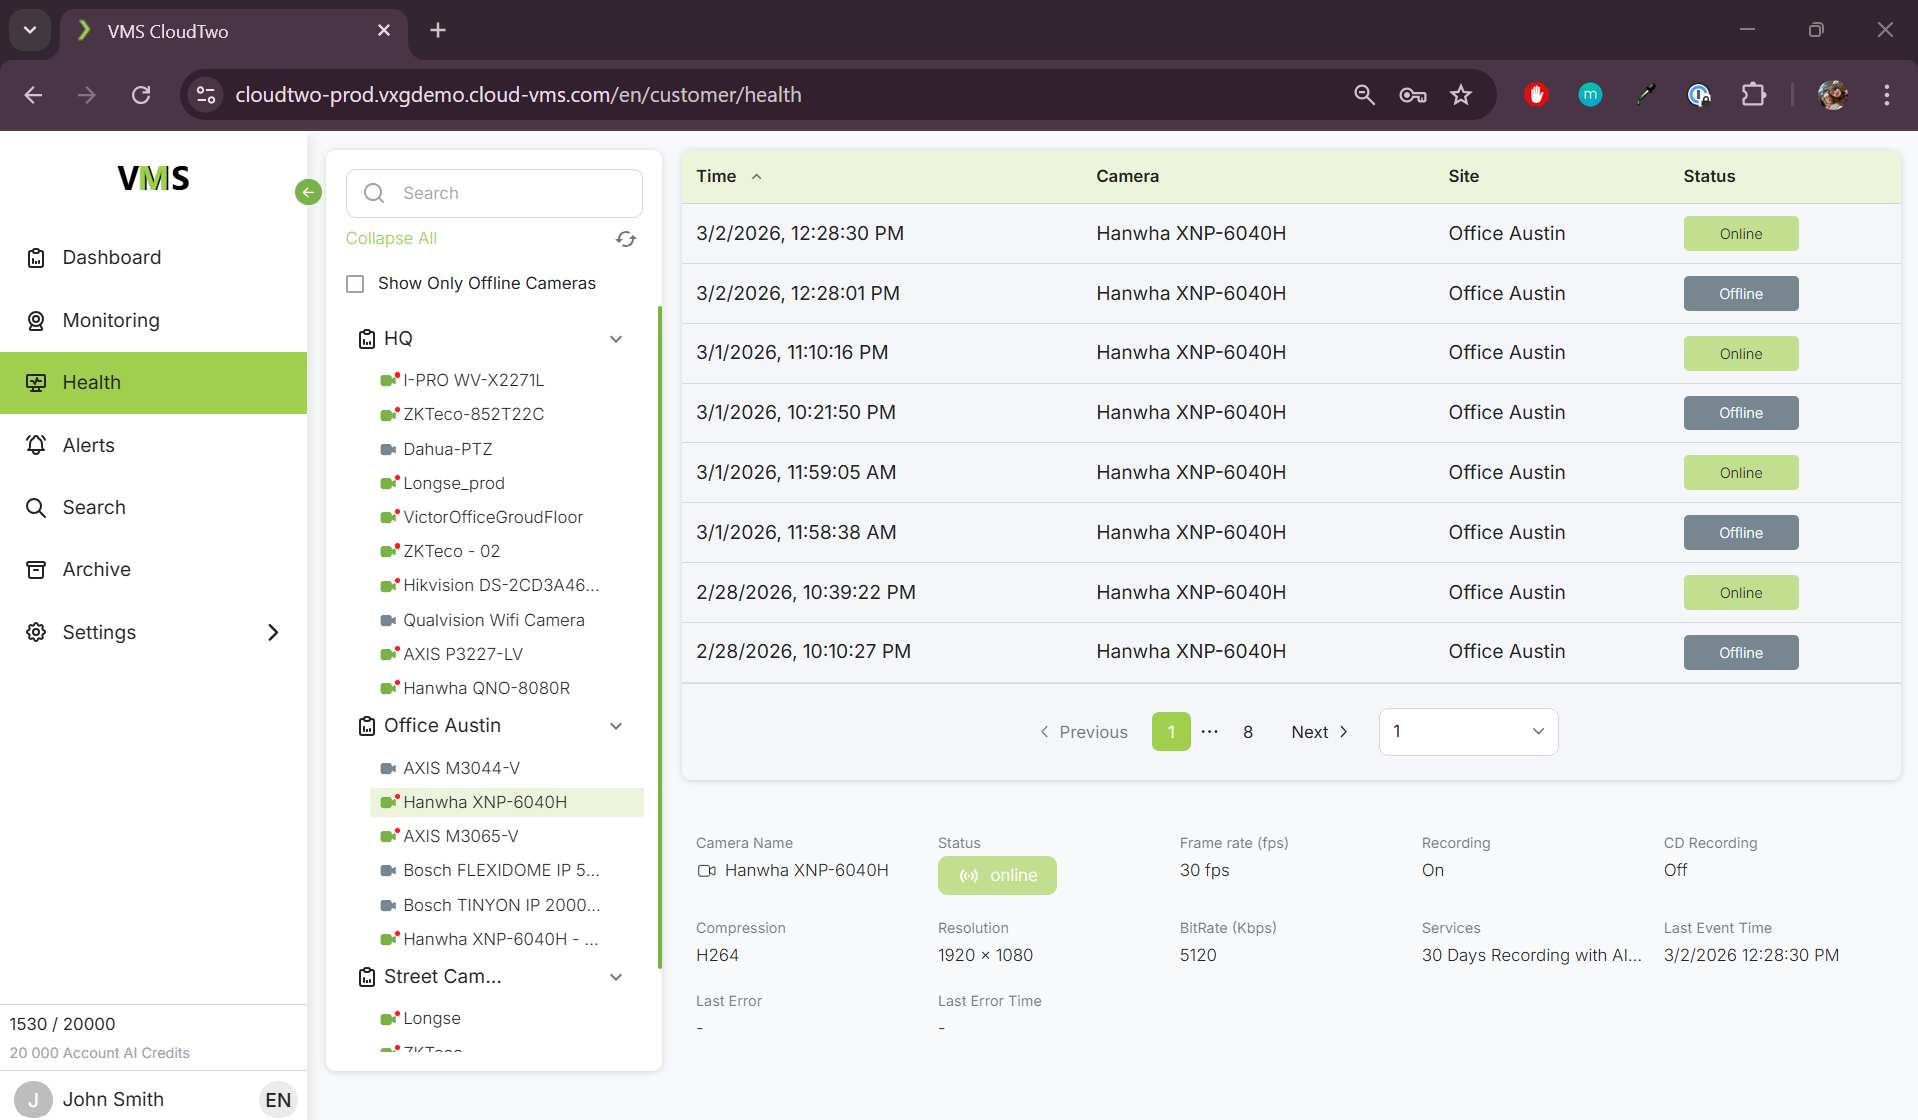Click the Next pagination button

[1319, 732]
